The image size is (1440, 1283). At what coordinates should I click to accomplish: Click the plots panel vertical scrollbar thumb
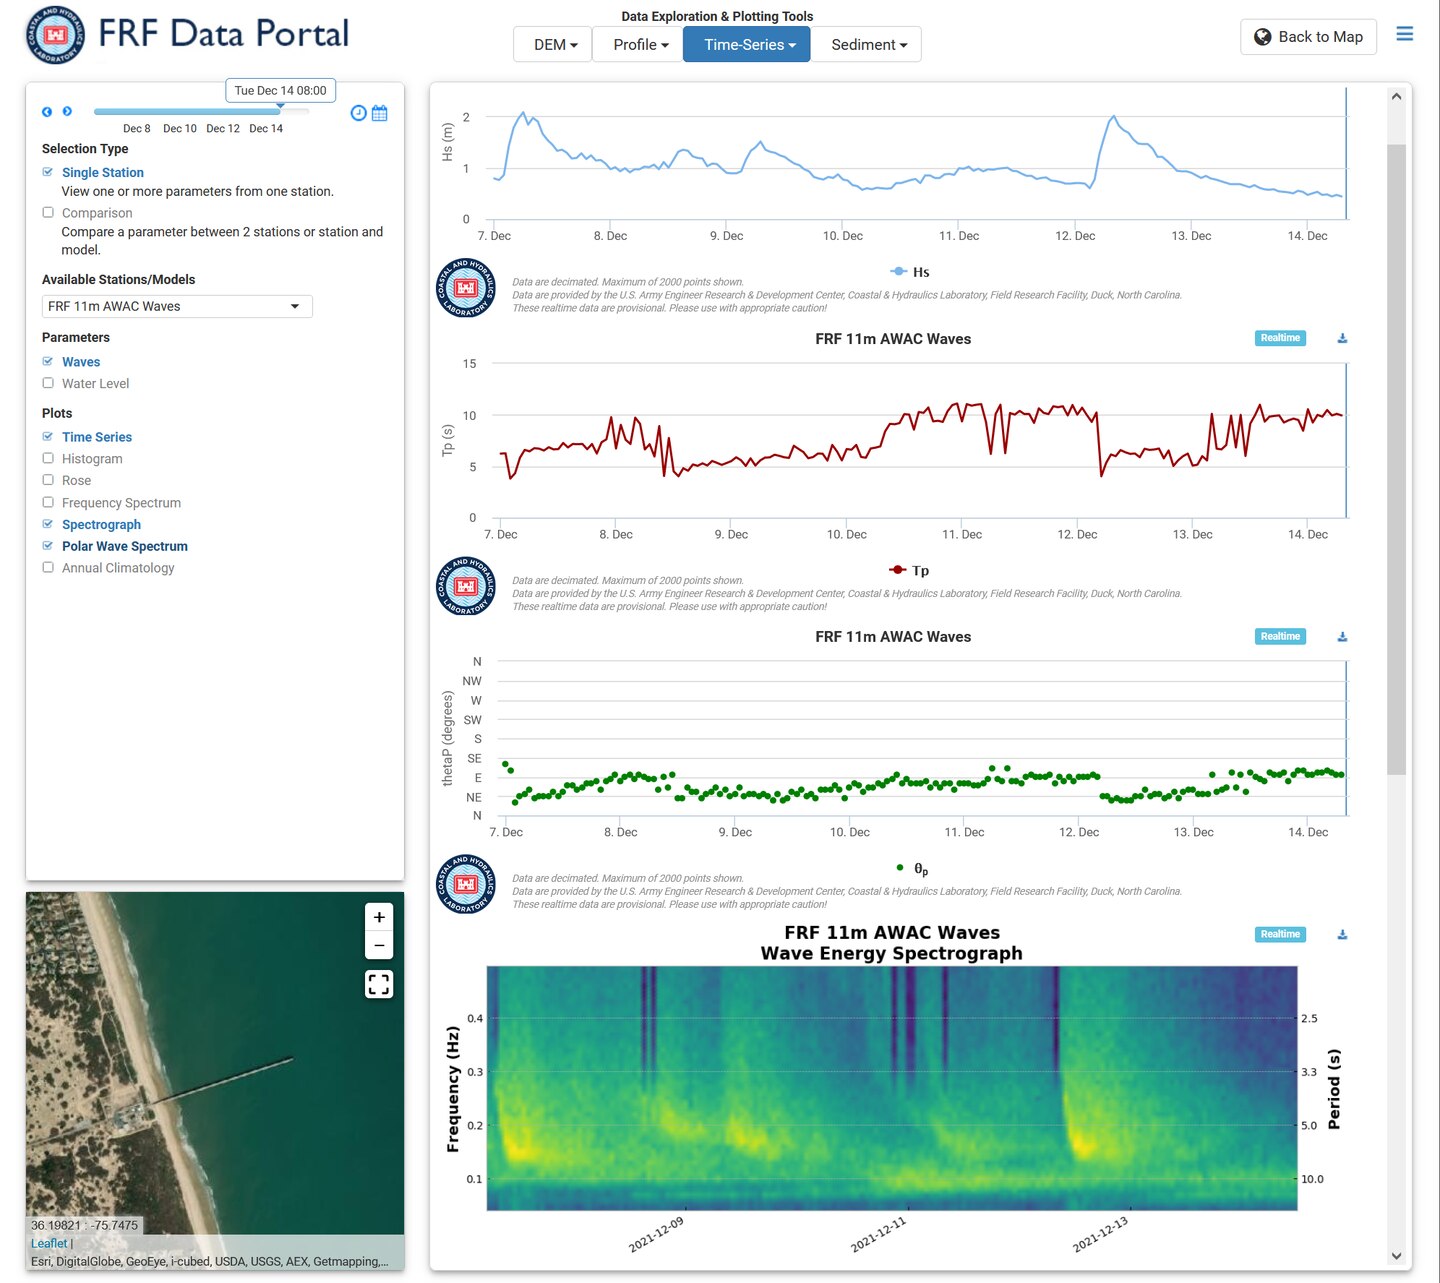click(1396, 459)
